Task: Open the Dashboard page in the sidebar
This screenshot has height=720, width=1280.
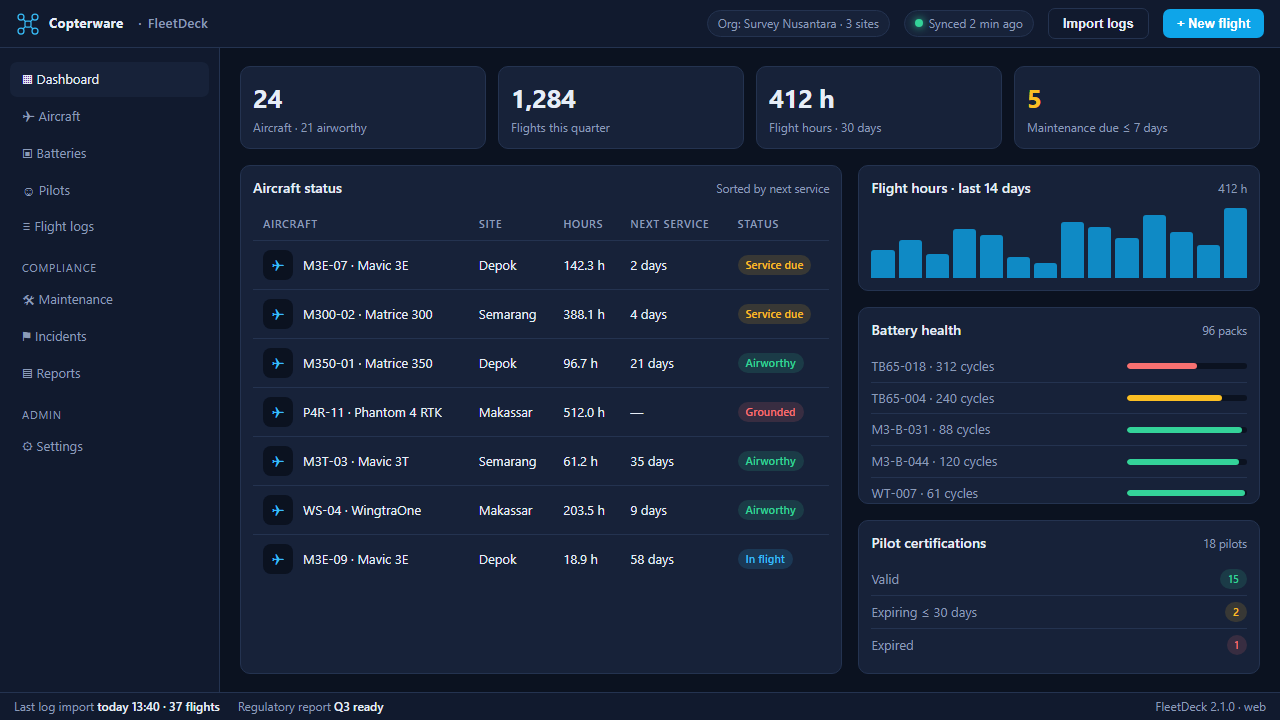Action: [110, 80]
